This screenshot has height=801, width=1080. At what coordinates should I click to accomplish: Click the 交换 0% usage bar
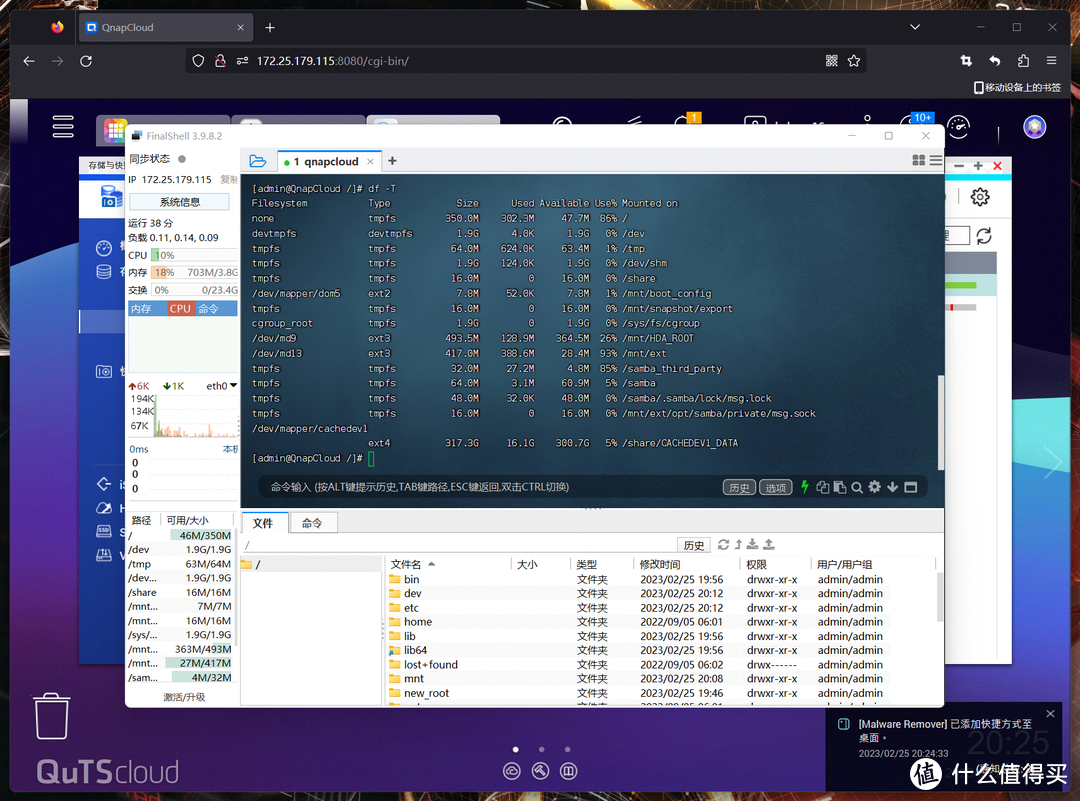coord(194,290)
